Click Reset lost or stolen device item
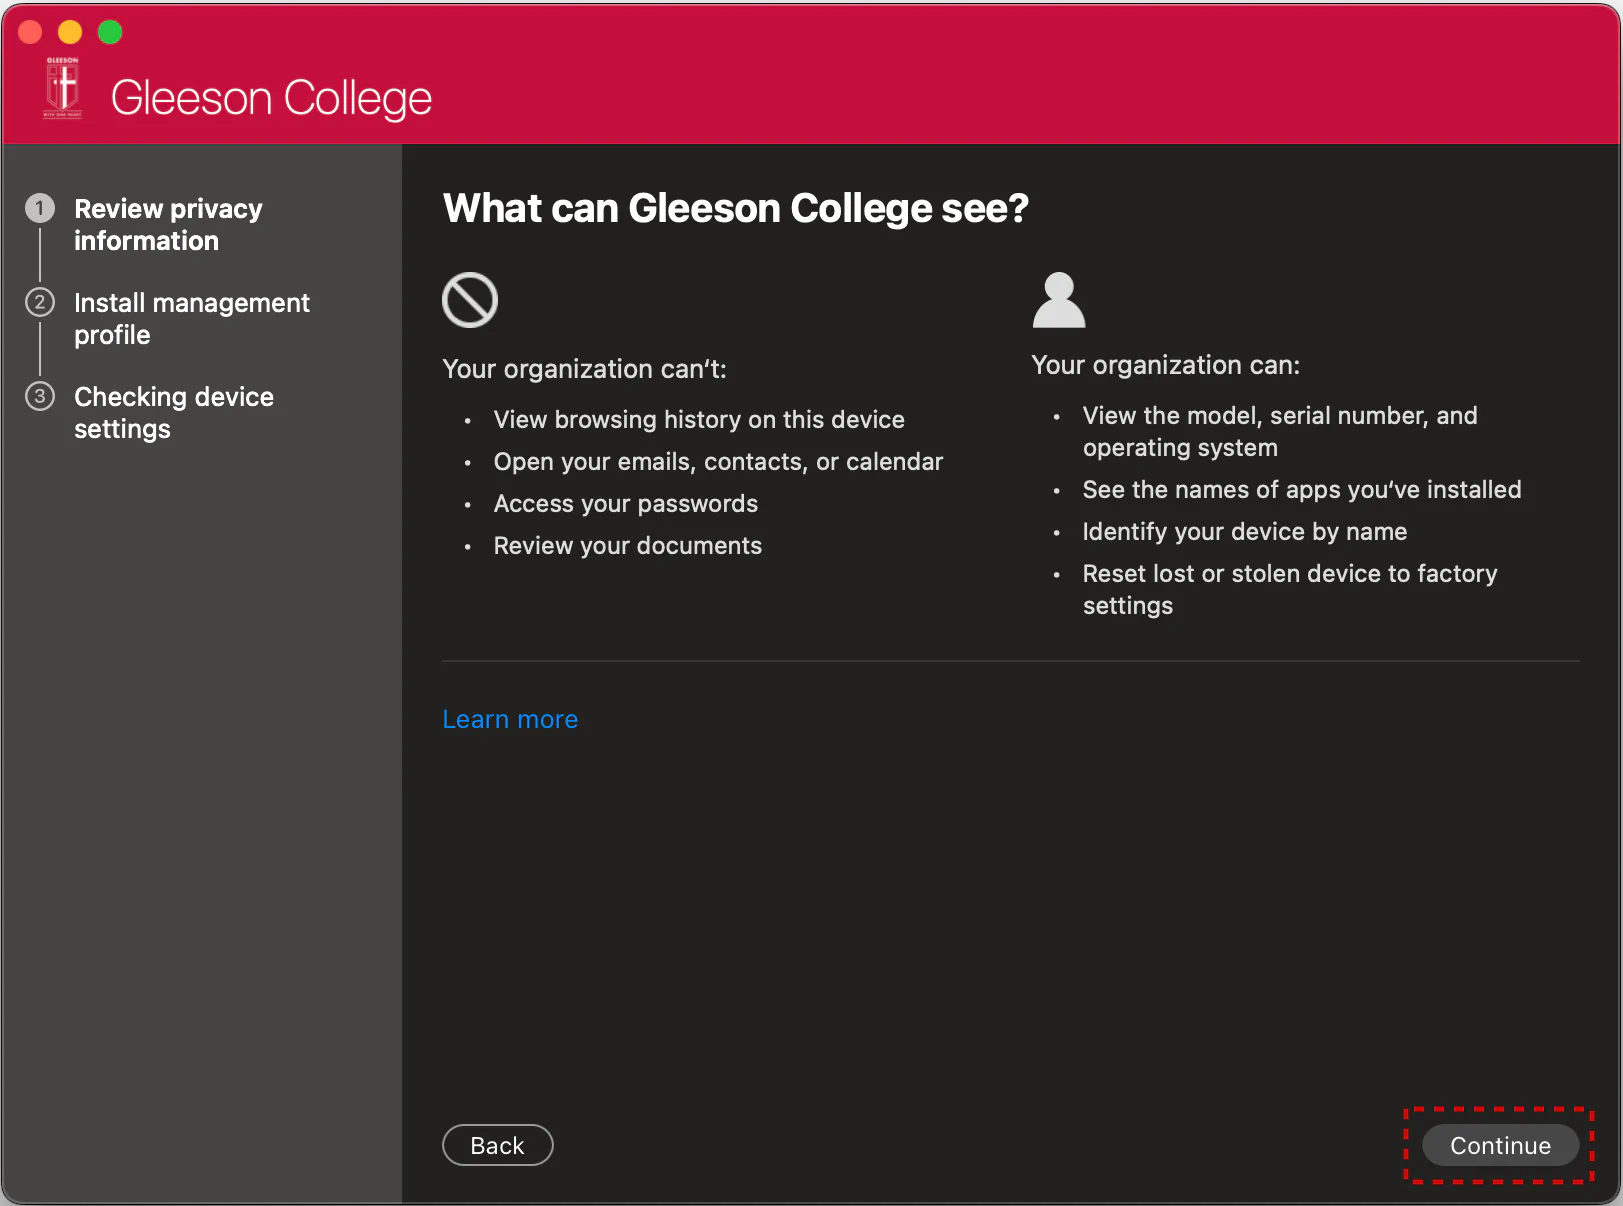This screenshot has height=1206, width=1623. tap(1290, 589)
